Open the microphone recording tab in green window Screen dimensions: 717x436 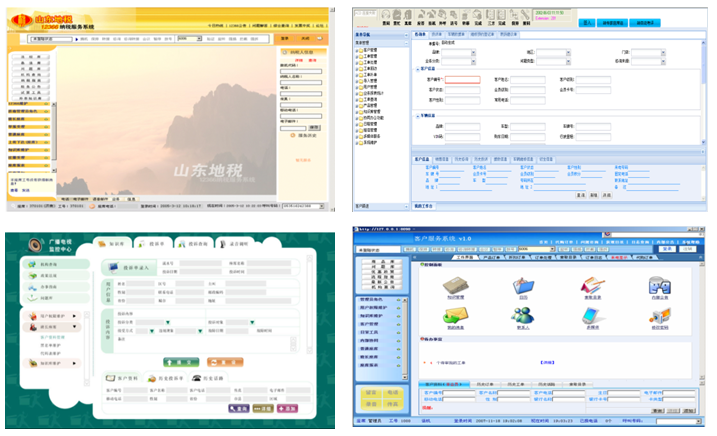pos(234,244)
